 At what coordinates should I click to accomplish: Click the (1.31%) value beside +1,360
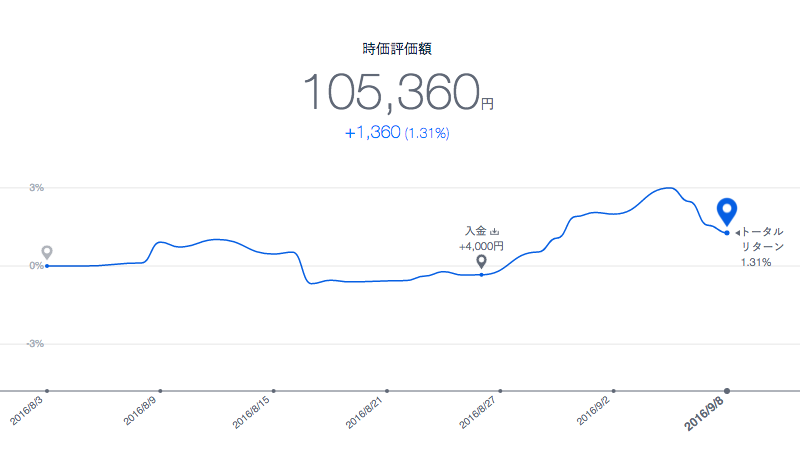pos(427,134)
